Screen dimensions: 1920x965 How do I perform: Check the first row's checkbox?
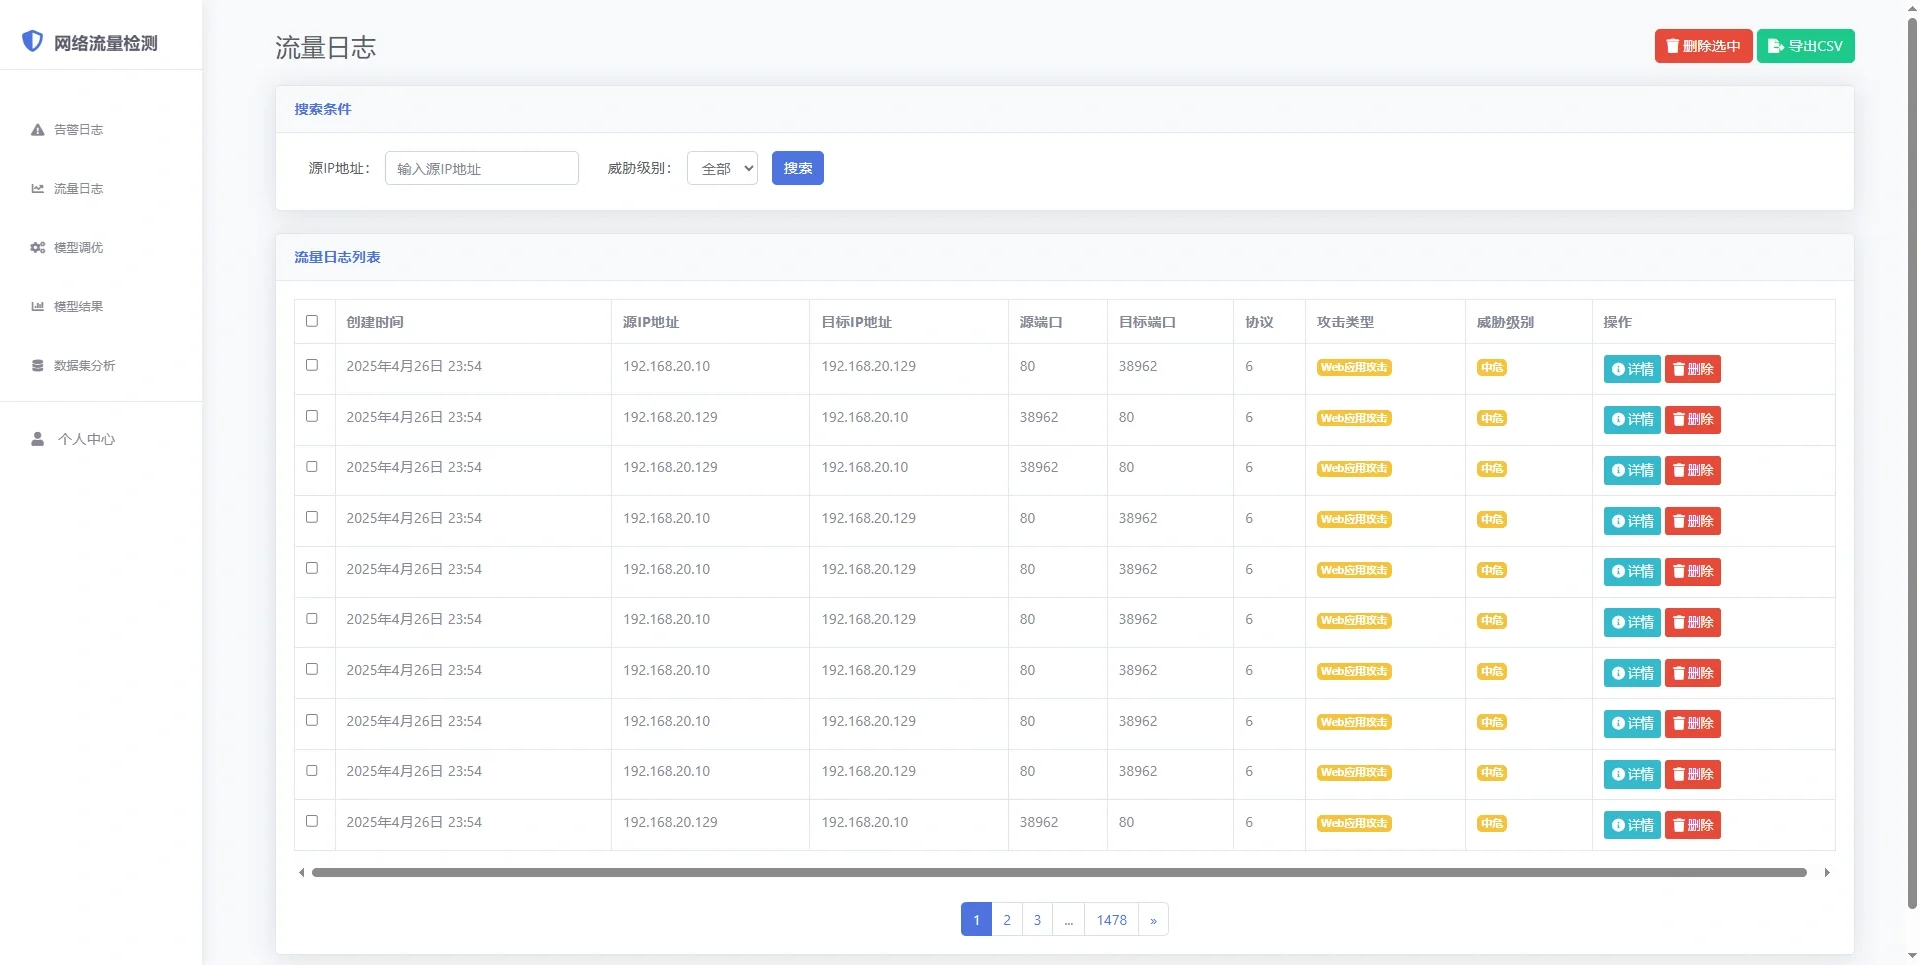pyautogui.click(x=312, y=365)
